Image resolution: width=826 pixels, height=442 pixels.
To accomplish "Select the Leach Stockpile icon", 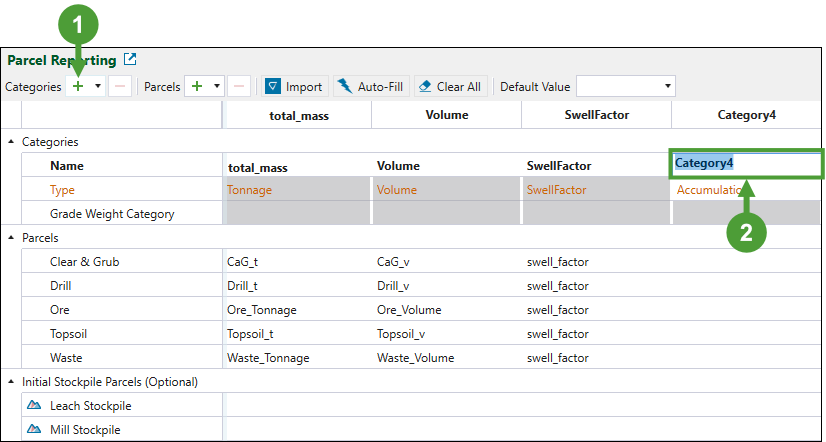I will pos(34,406).
